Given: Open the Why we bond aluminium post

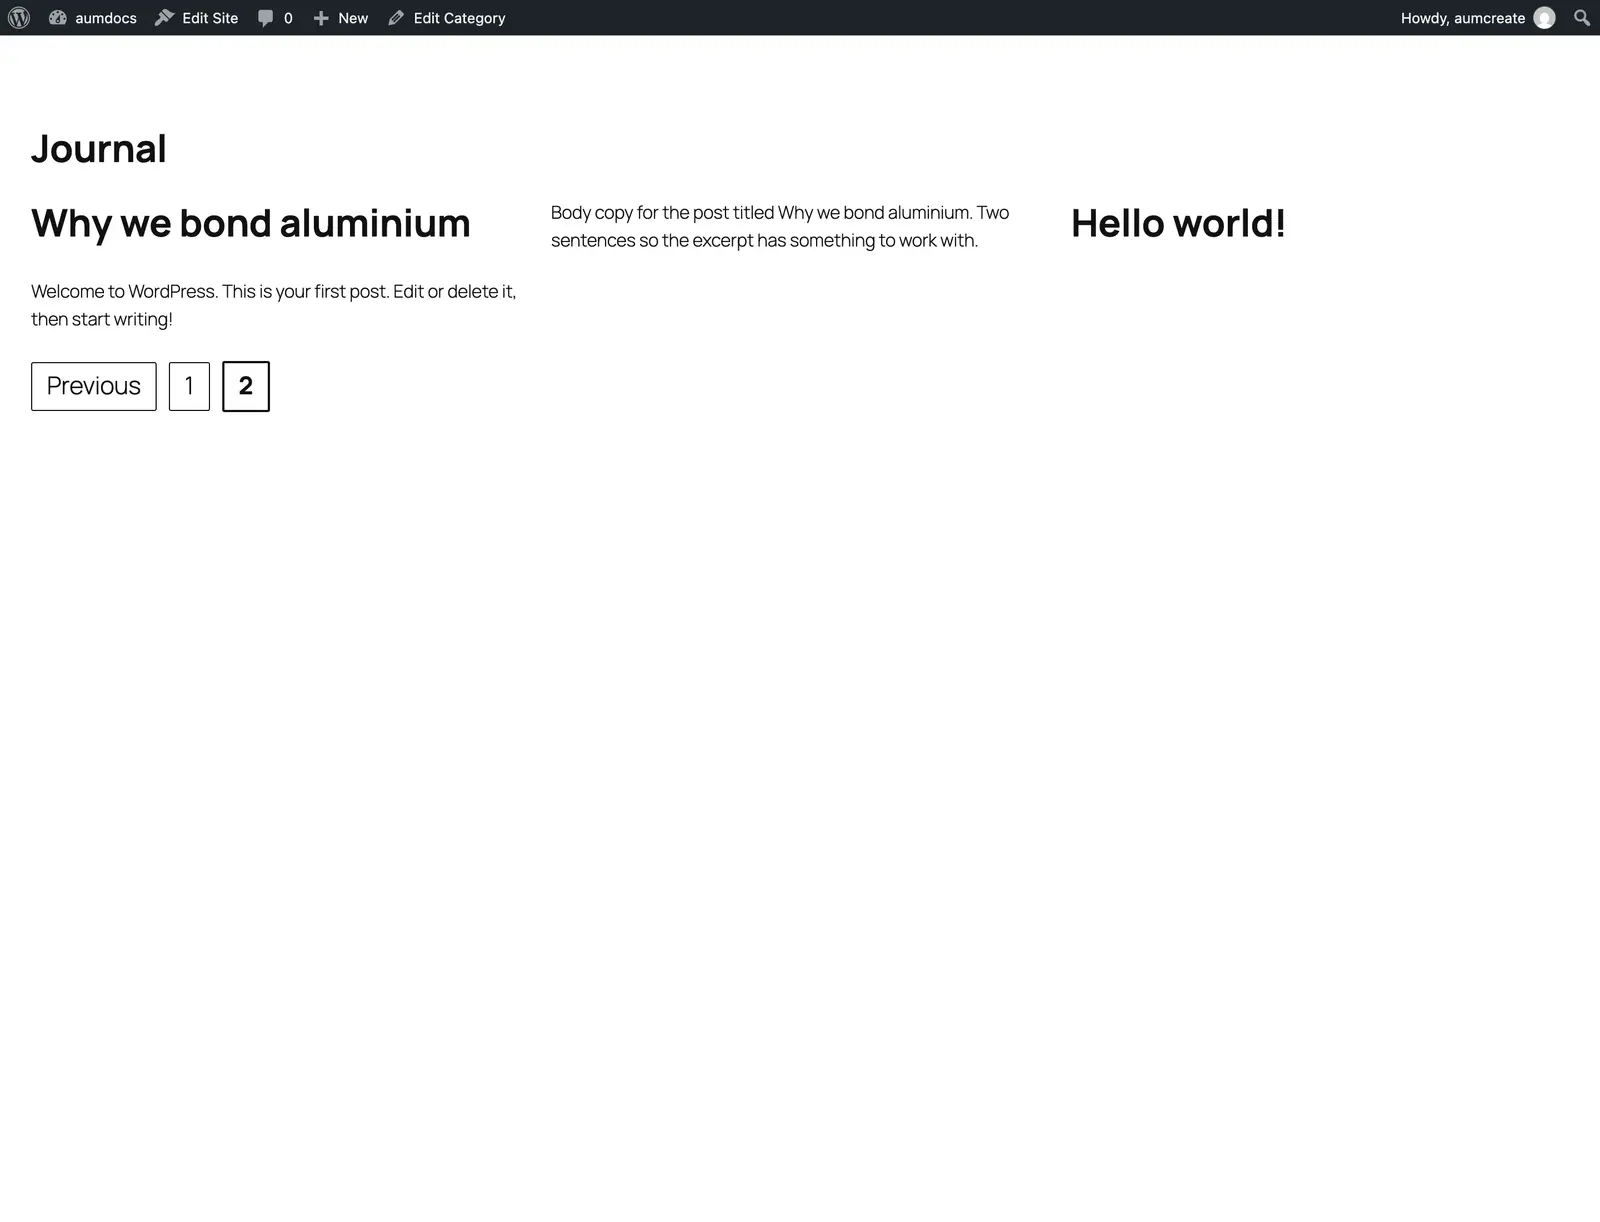Looking at the screenshot, I should (251, 223).
